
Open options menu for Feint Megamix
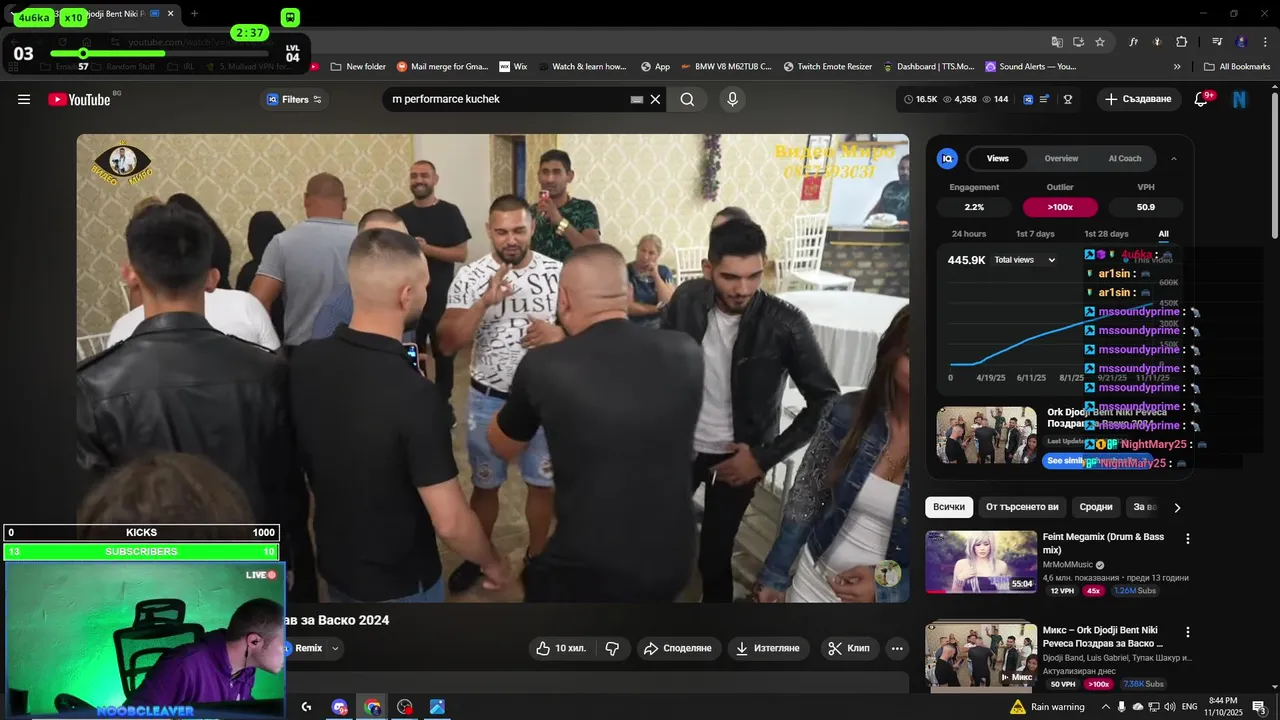tap(1188, 539)
